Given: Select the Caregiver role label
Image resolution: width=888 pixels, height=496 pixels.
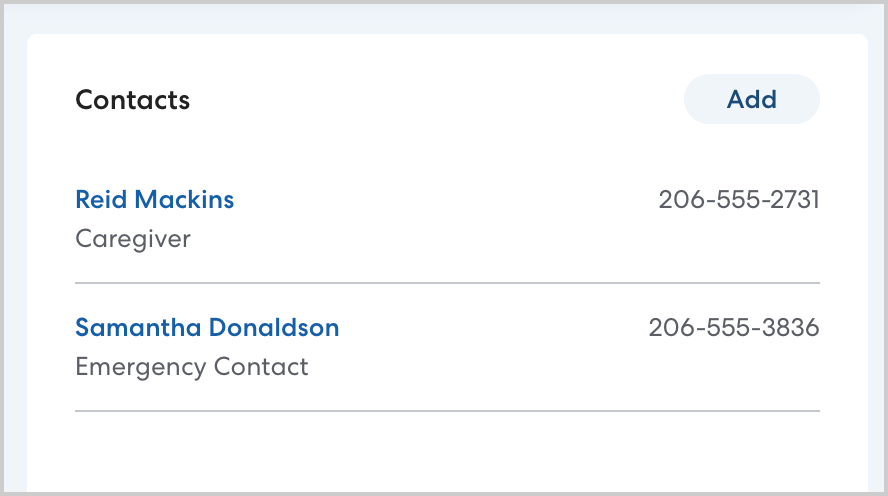Looking at the screenshot, I should coord(133,239).
